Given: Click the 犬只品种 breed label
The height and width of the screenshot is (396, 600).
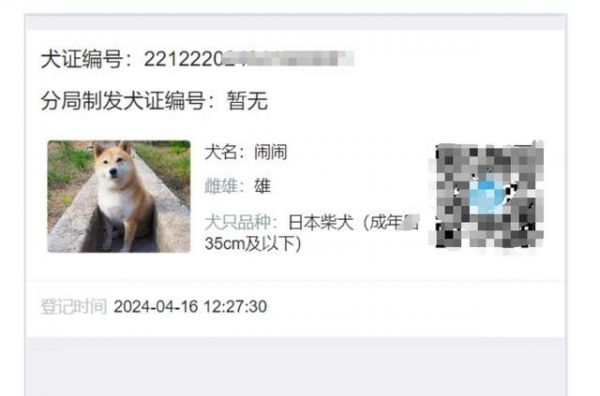Looking at the screenshot, I should click(x=238, y=222).
